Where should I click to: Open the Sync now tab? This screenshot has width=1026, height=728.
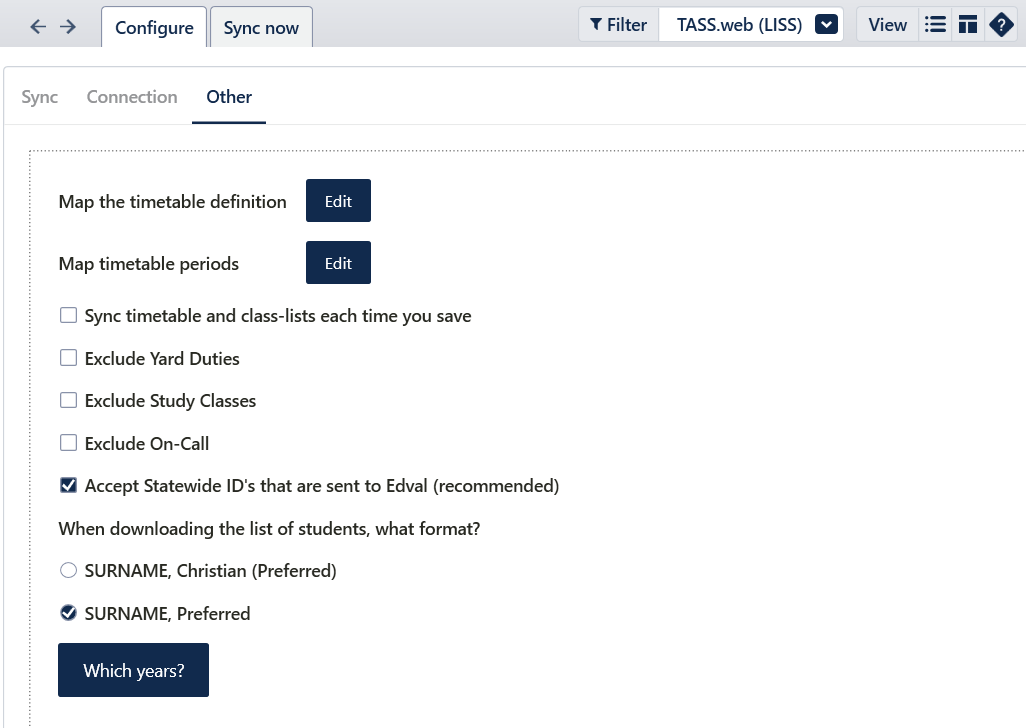pyautogui.click(x=261, y=28)
